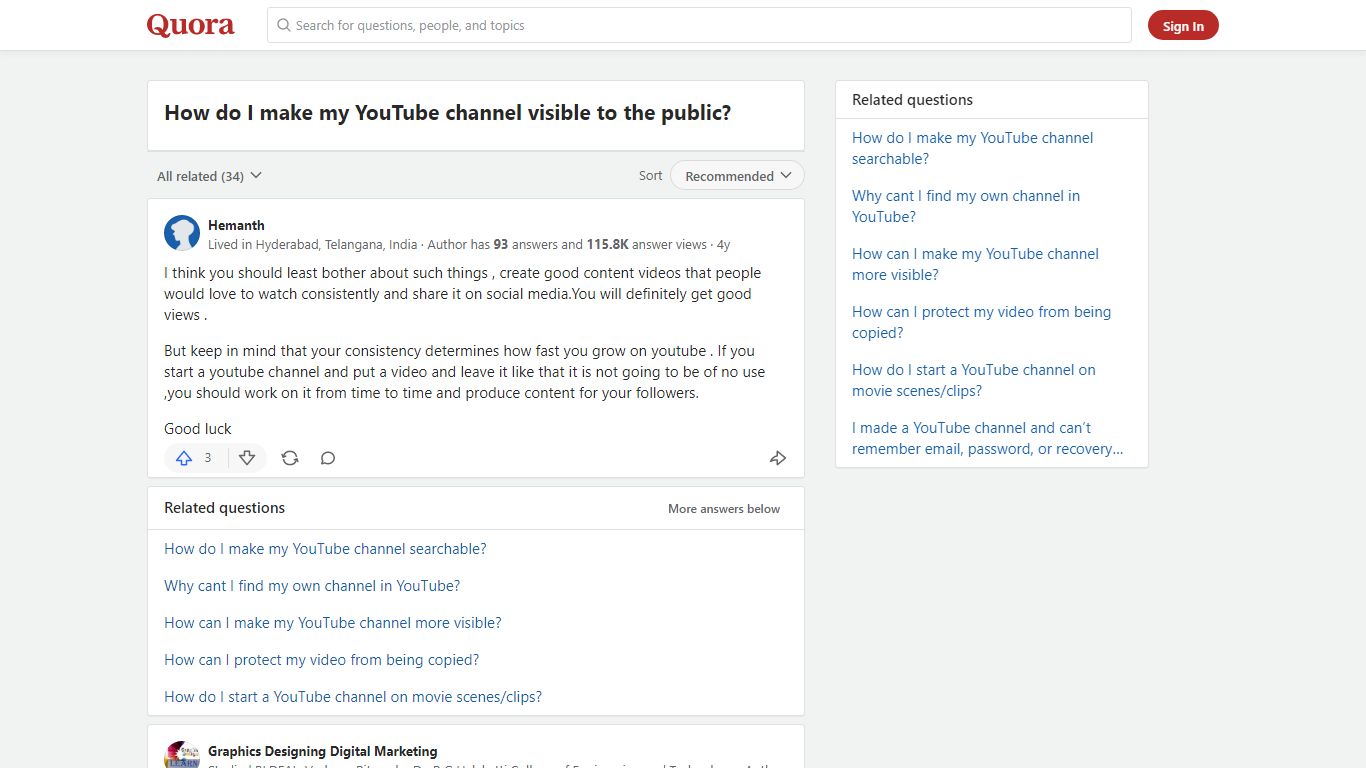Focus the Quora search field
Image resolution: width=1366 pixels, height=768 pixels.
pyautogui.click(x=699, y=25)
